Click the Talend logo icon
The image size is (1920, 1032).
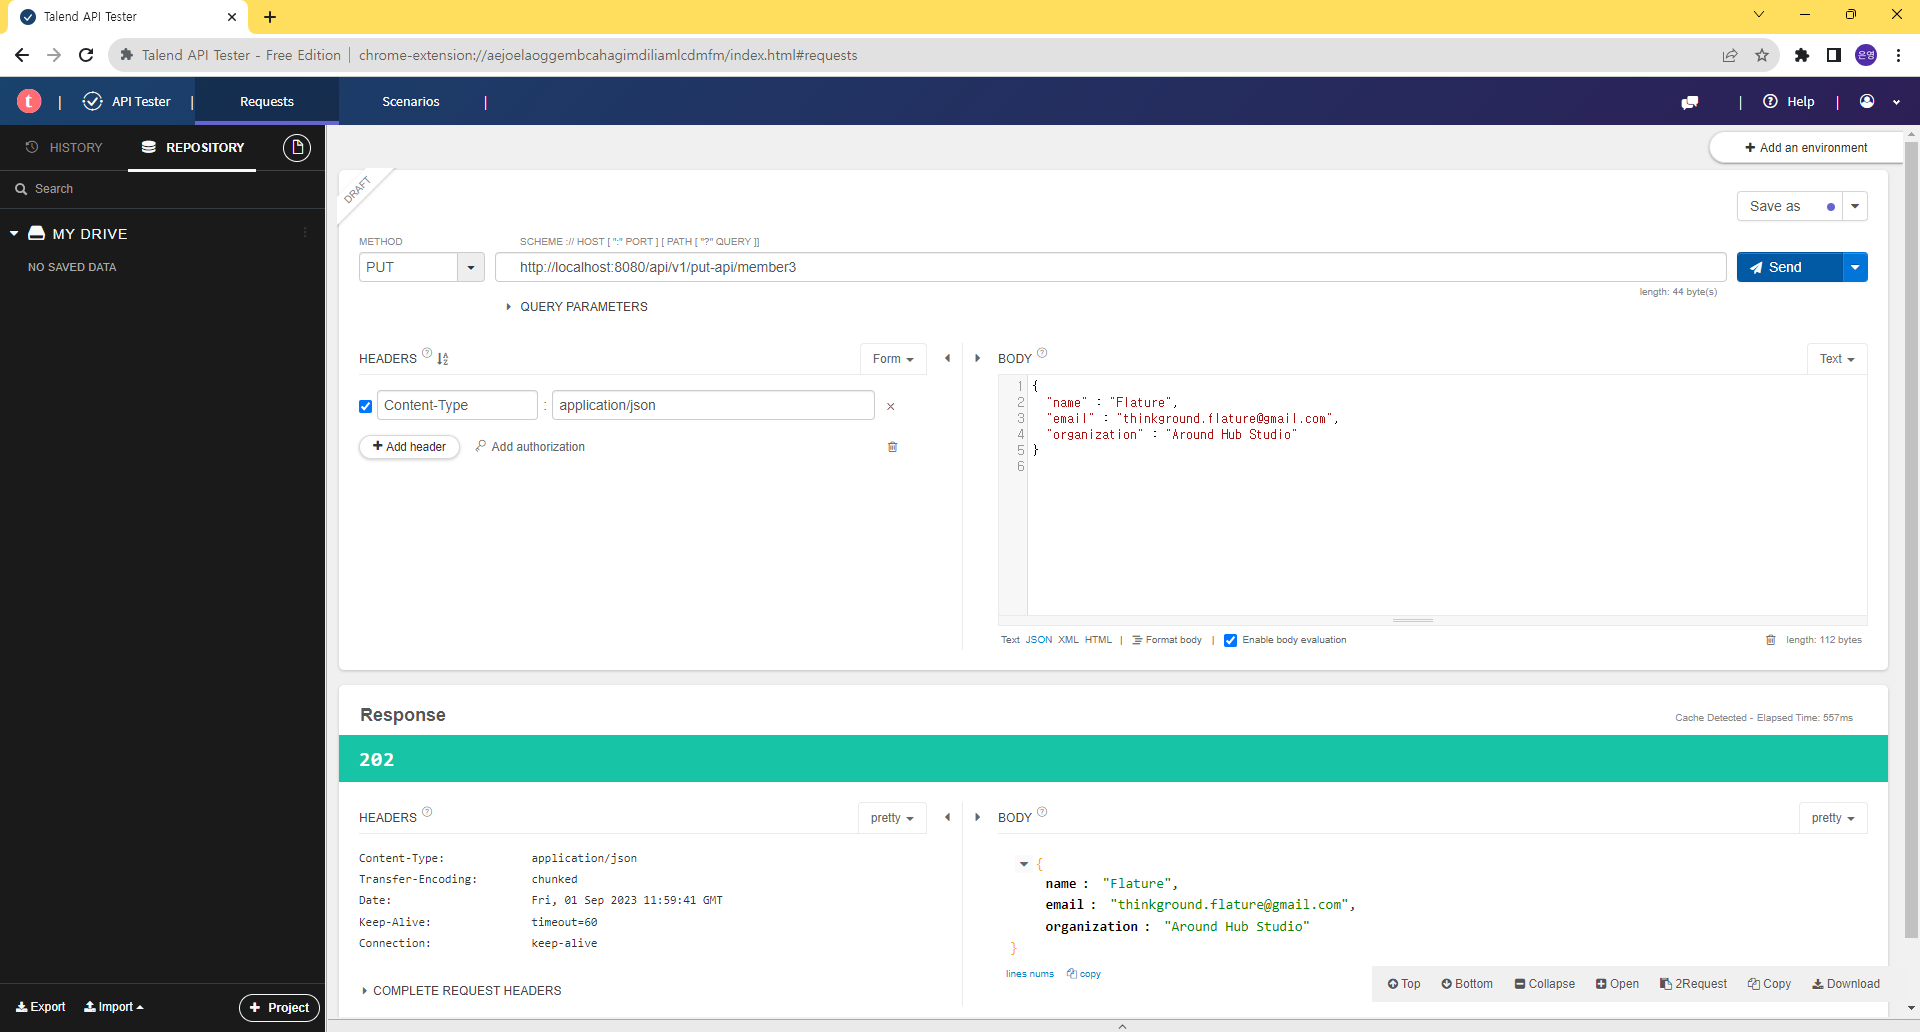pos(29,101)
